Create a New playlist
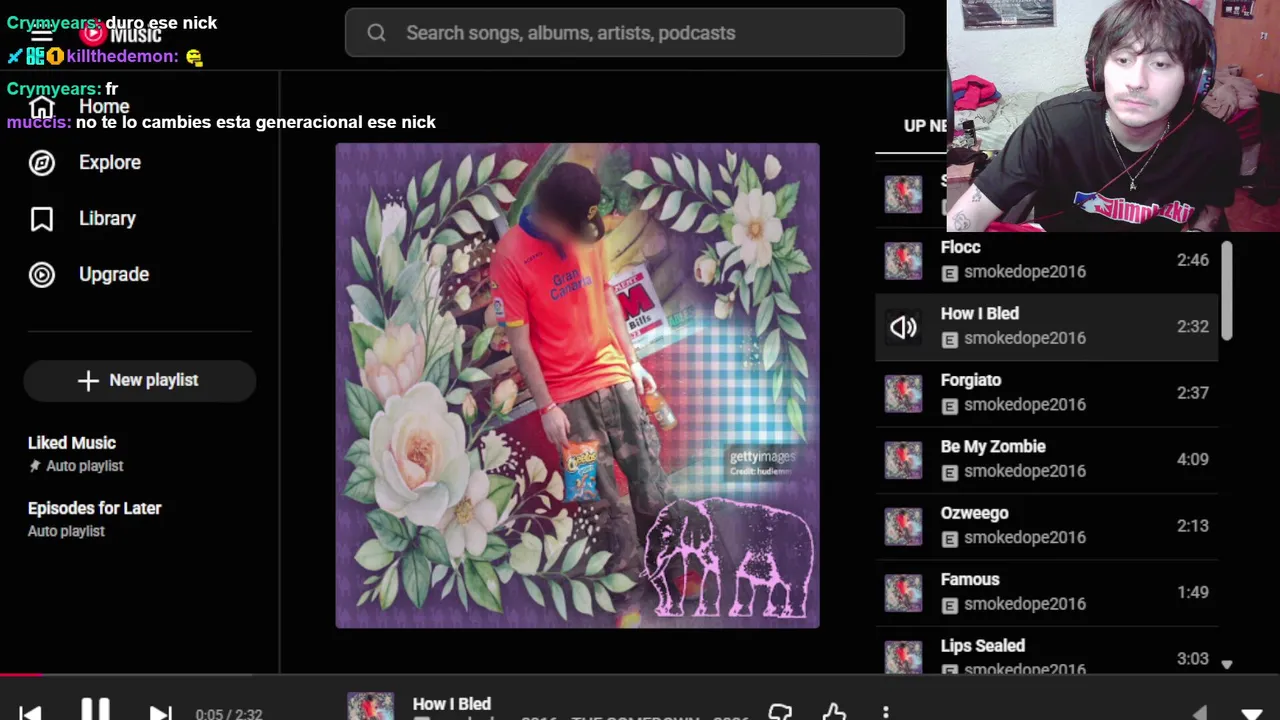This screenshot has height=720, width=1280. click(x=139, y=380)
